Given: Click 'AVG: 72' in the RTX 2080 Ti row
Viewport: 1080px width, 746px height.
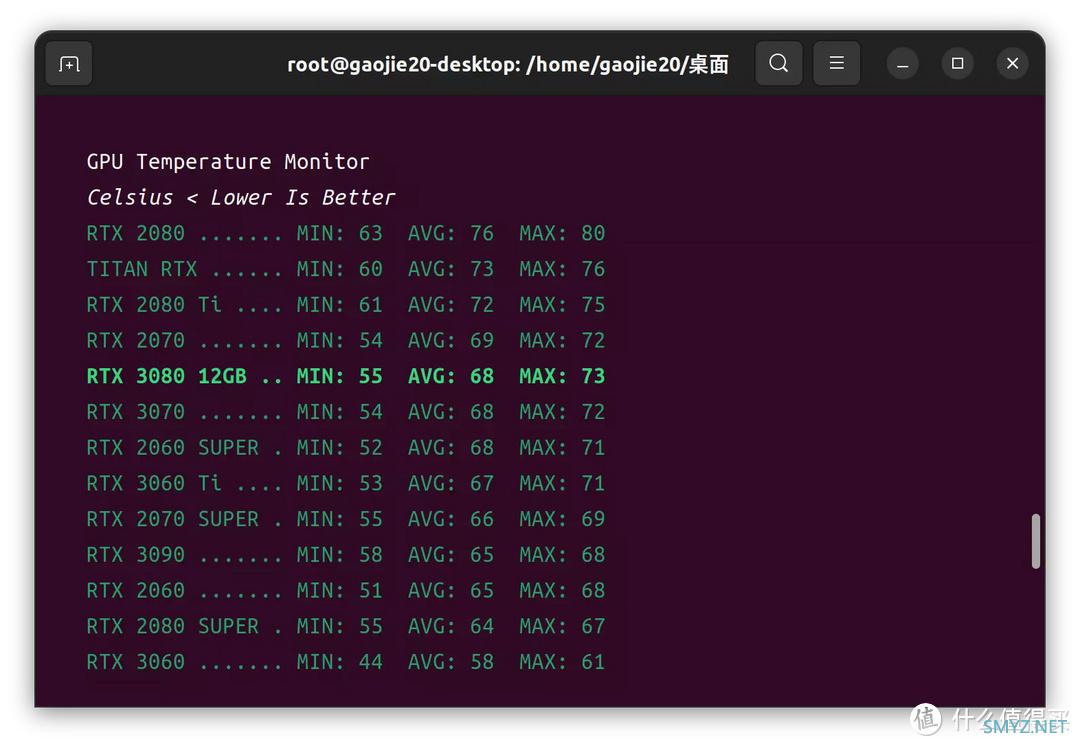Looking at the screenshot, I should tap(451, 305).
